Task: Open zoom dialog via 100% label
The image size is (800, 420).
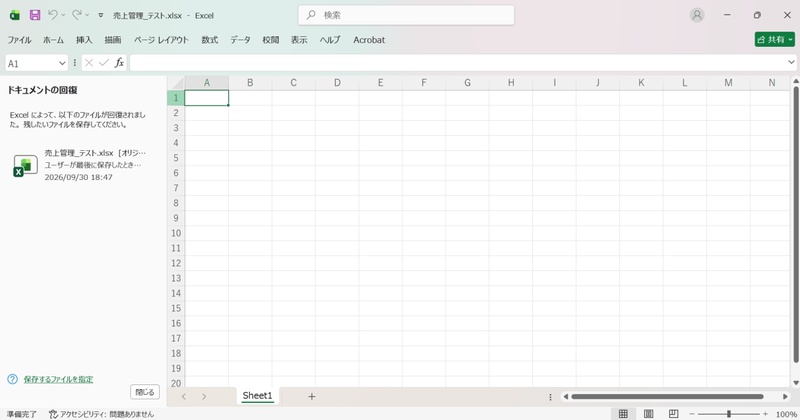Action: coord(786,414)
